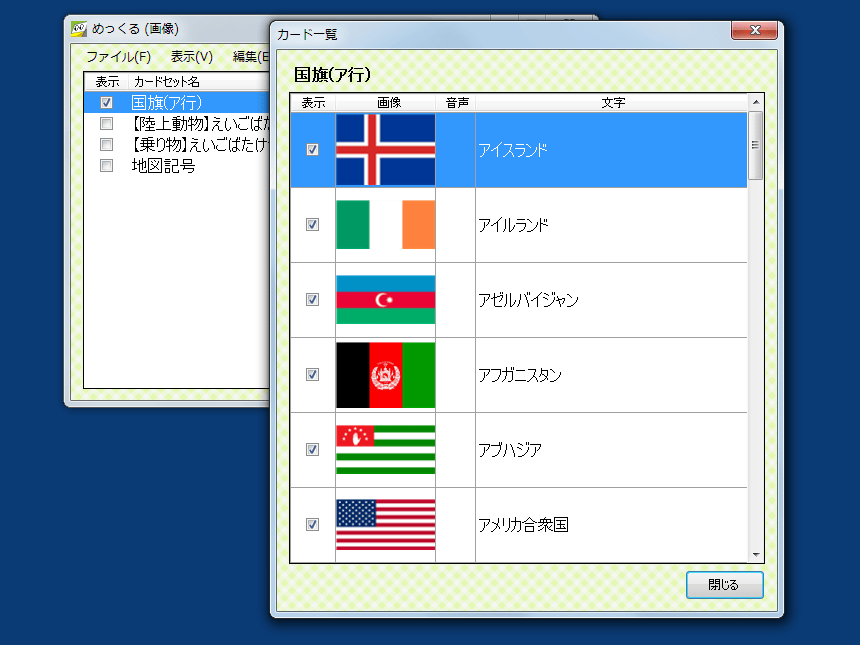This screenshot has width=860, height=645.
Task: Select the アメリカ合衆国 text cell
Action: pos(612,525)
